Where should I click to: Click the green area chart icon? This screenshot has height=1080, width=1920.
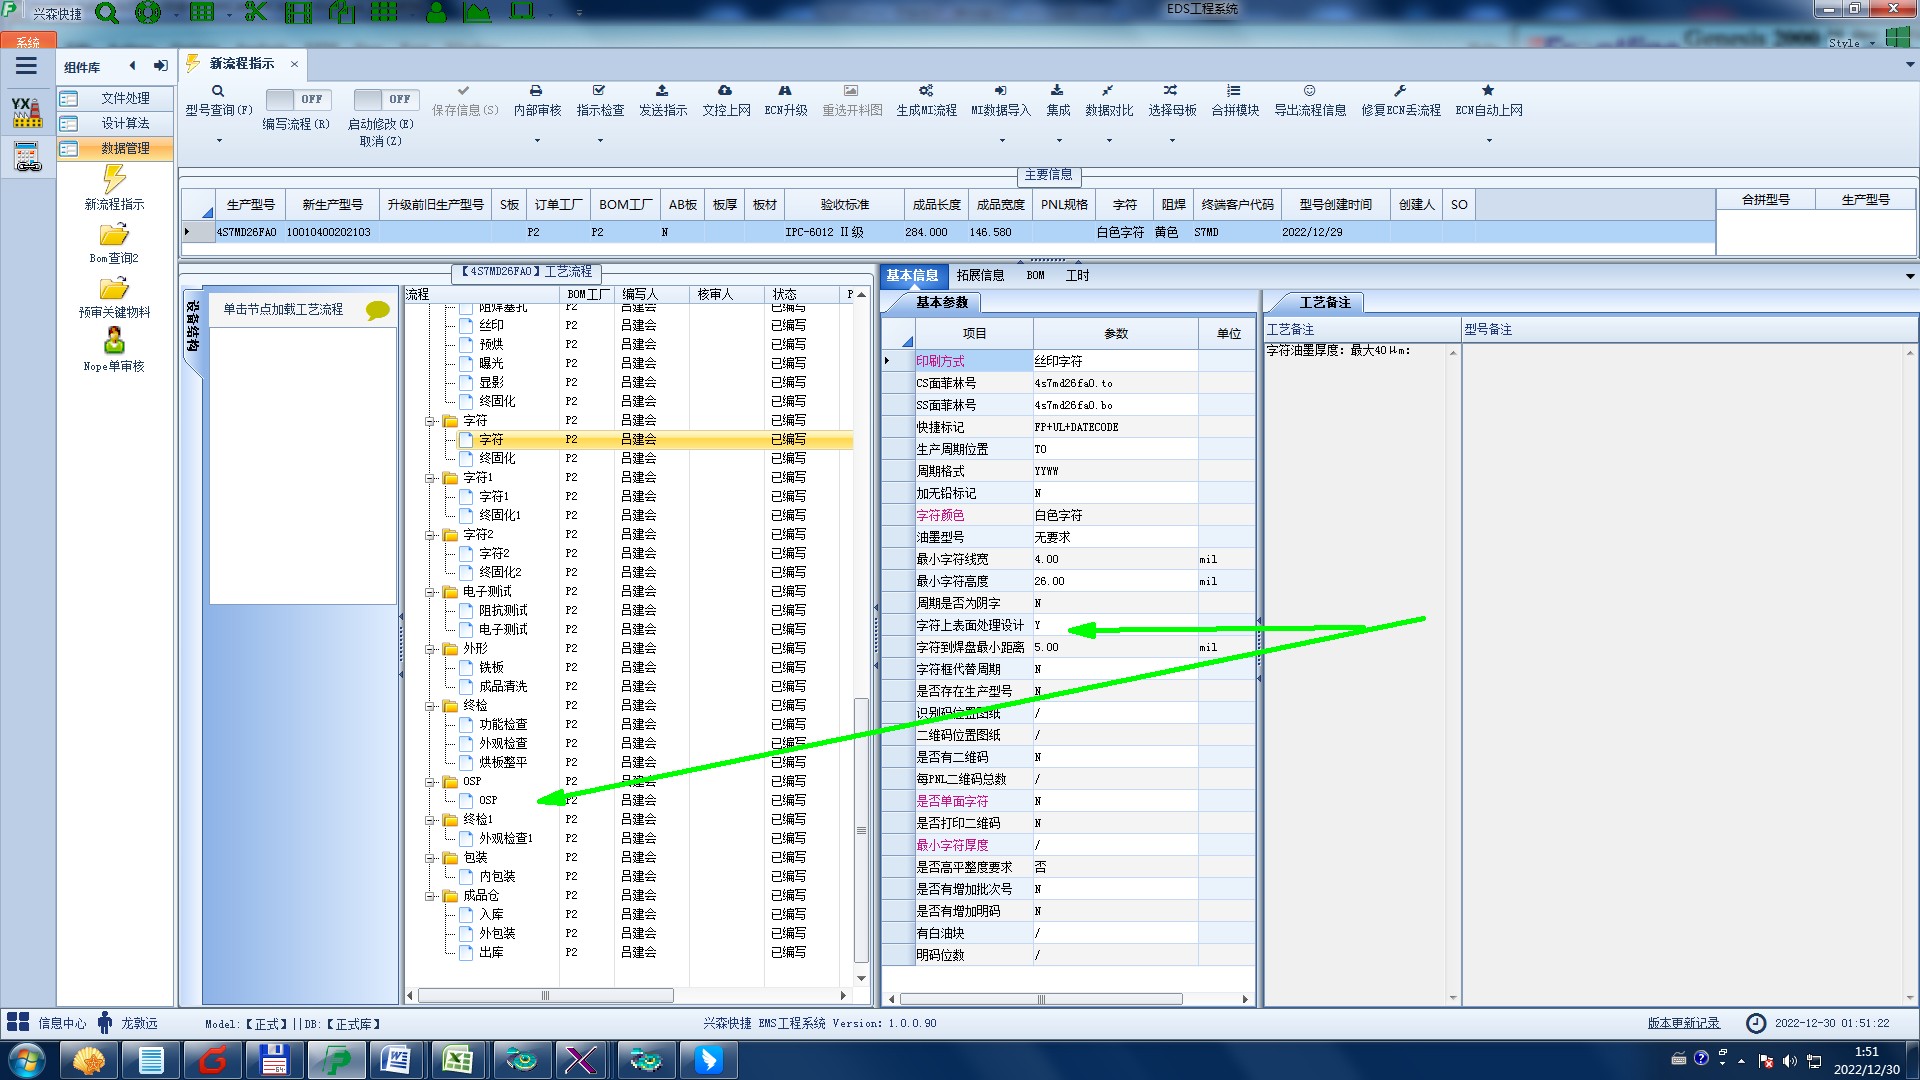477,12
